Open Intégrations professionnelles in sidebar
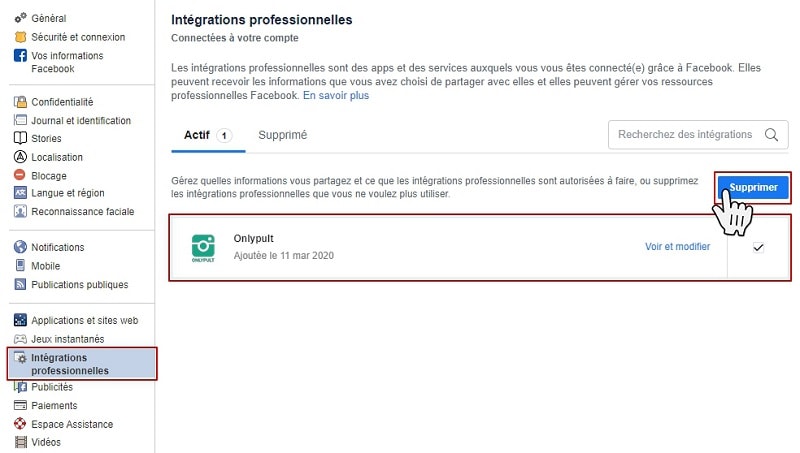The image size is (800, 453). coord(70,364)
